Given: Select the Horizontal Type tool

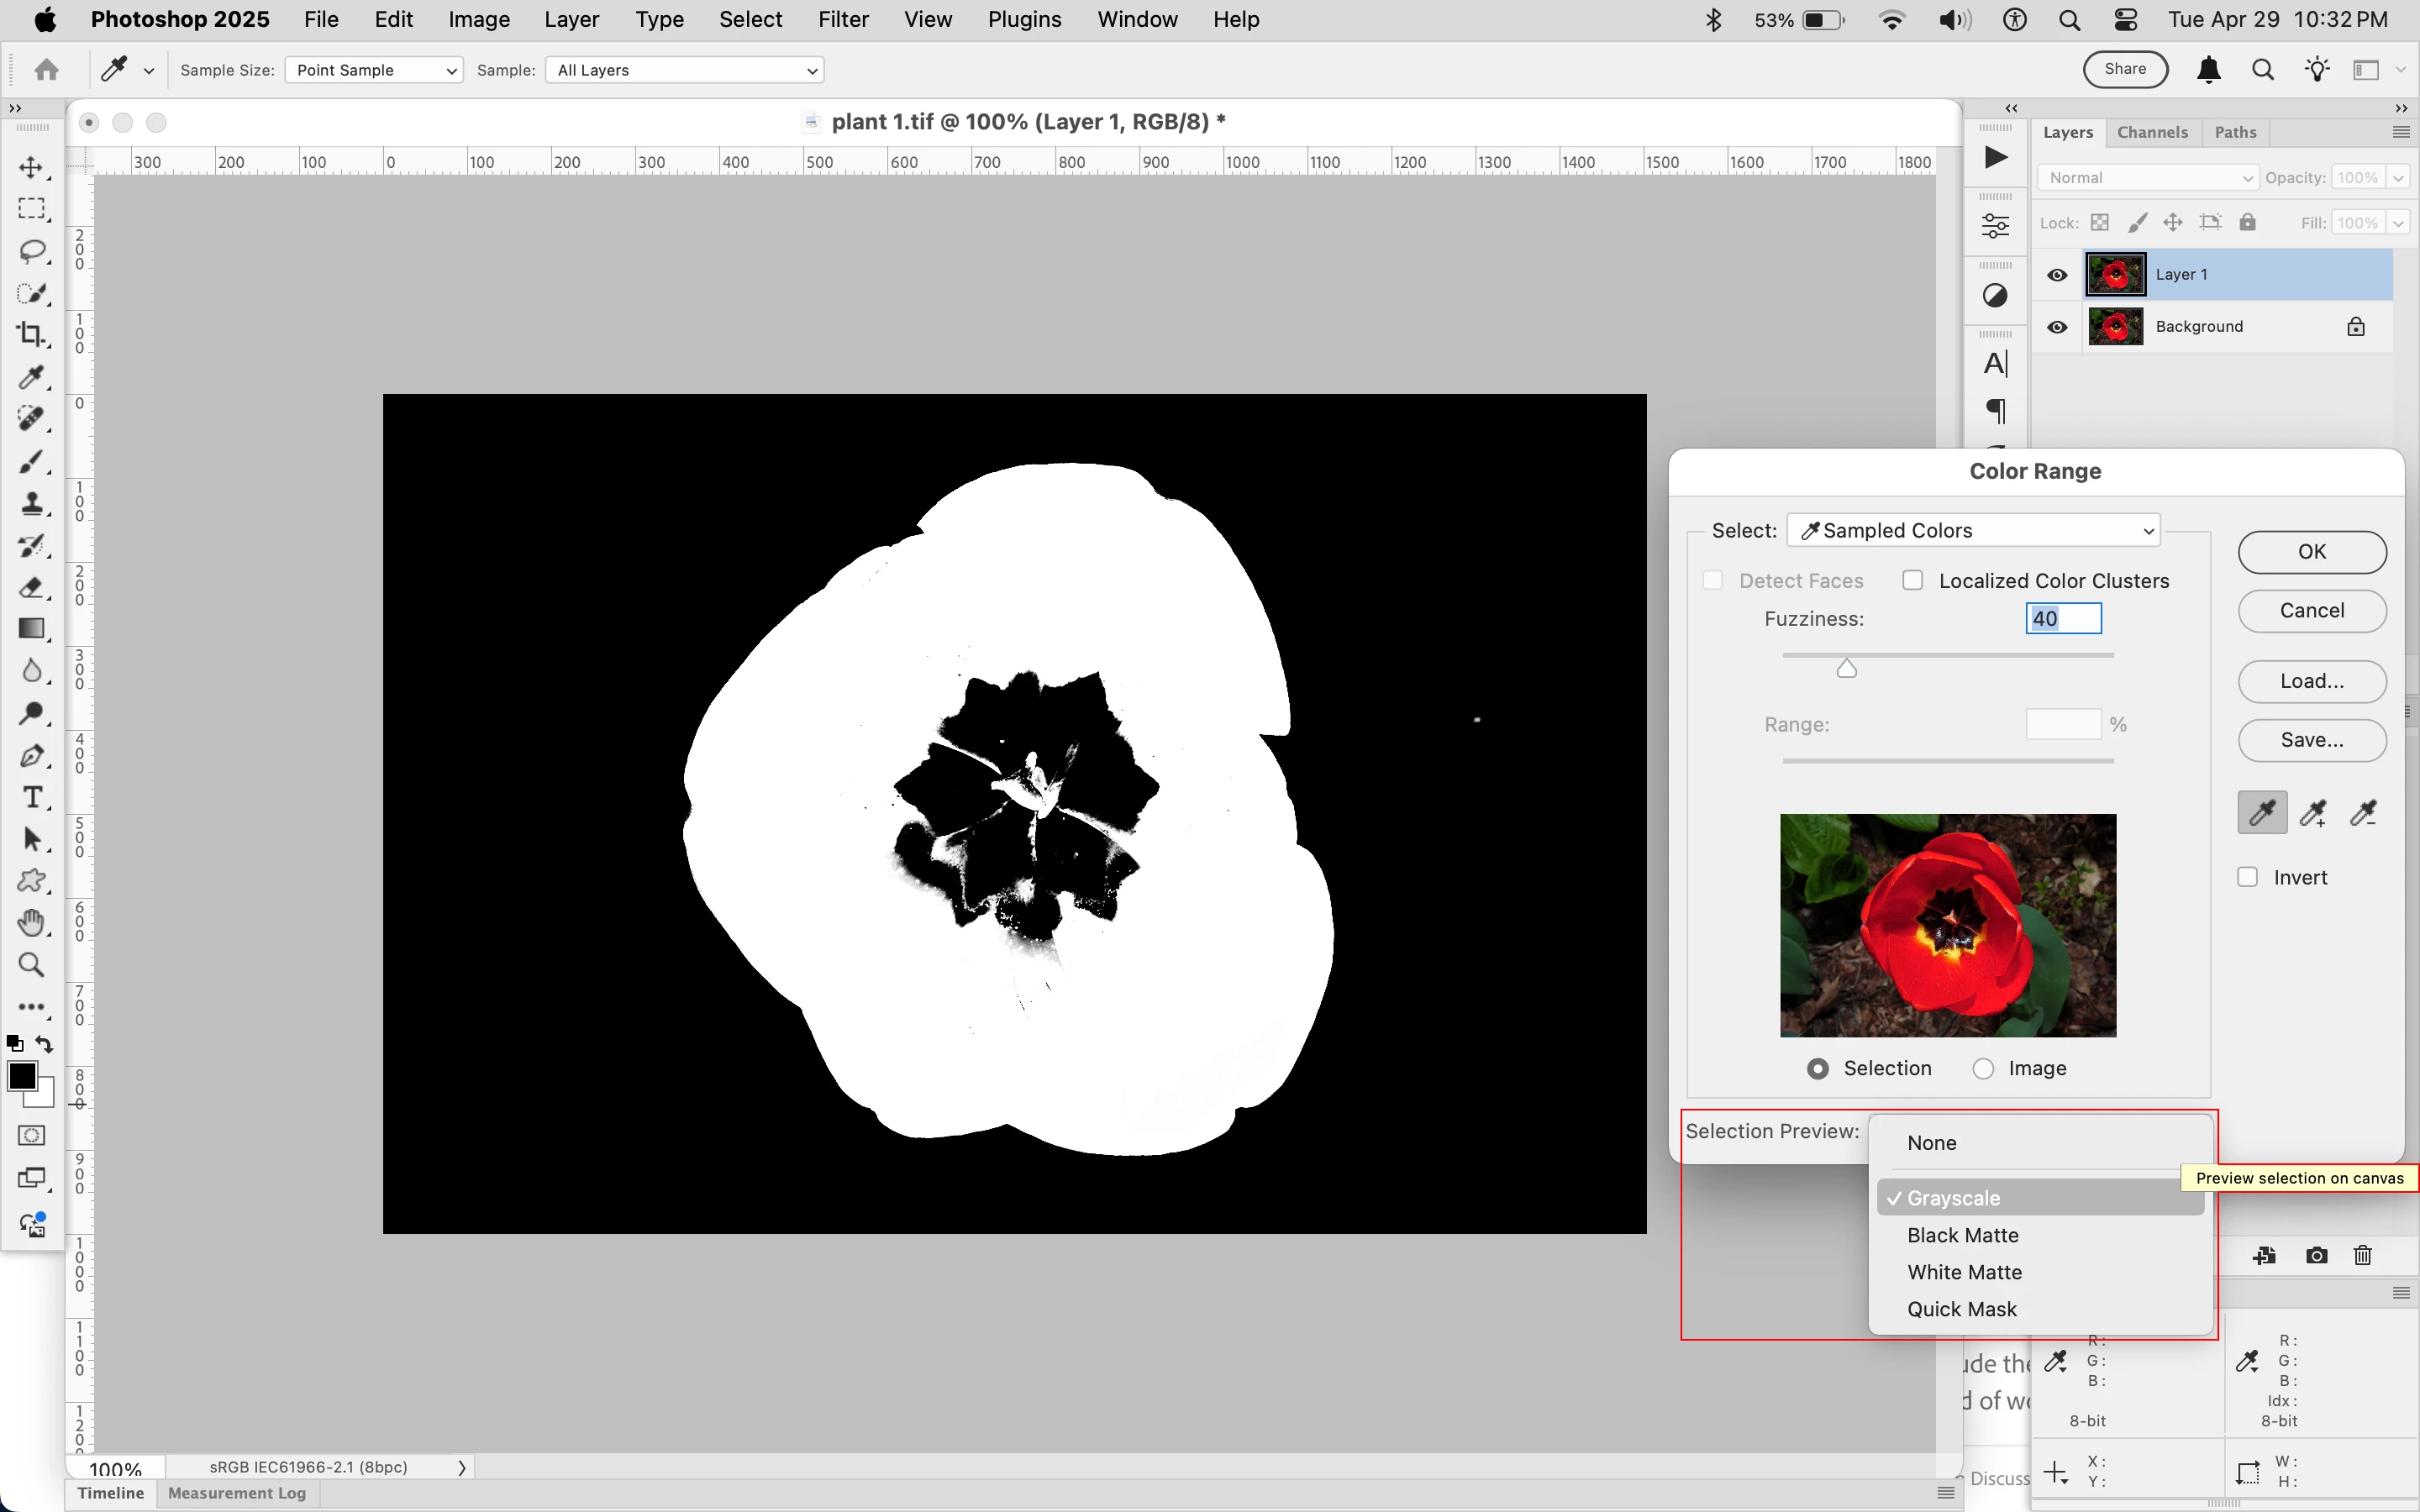Looking at the screenshot, I should pyautogui.click(x=31, y=797).
